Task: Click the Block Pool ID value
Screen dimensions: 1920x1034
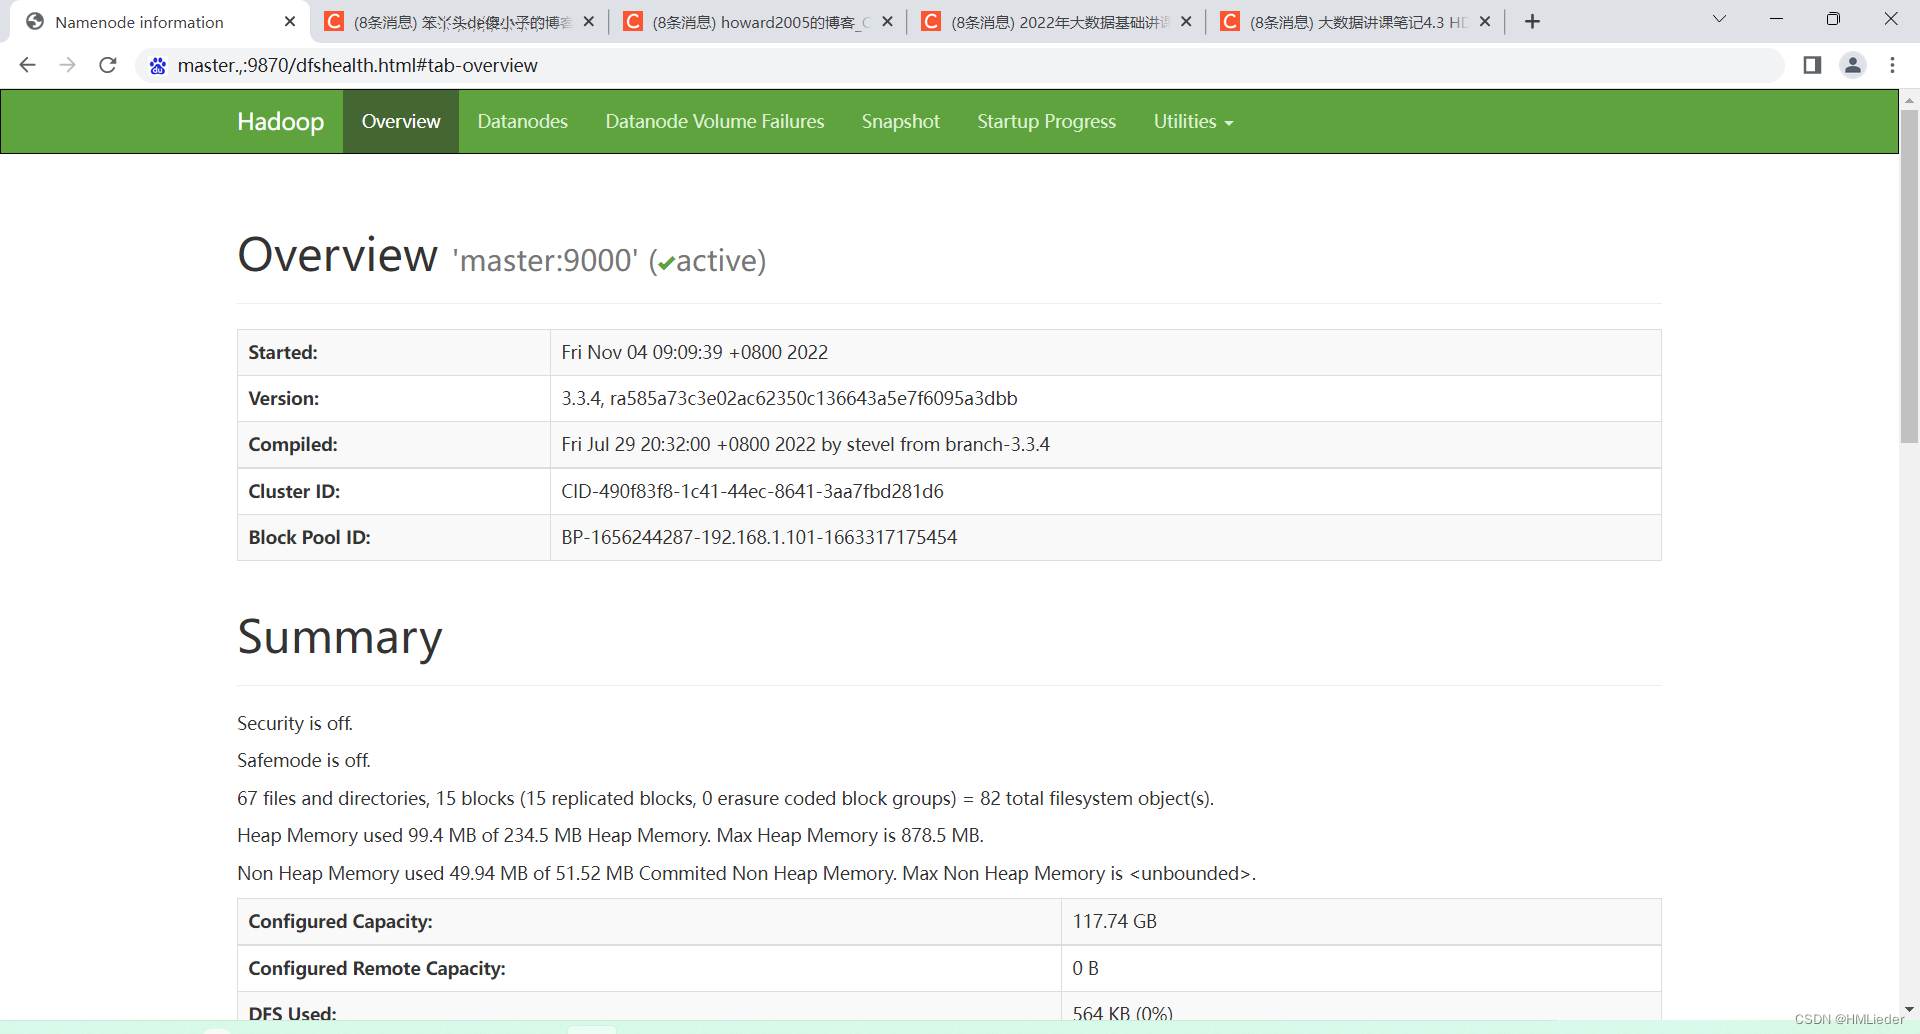Action: (759, 537)
